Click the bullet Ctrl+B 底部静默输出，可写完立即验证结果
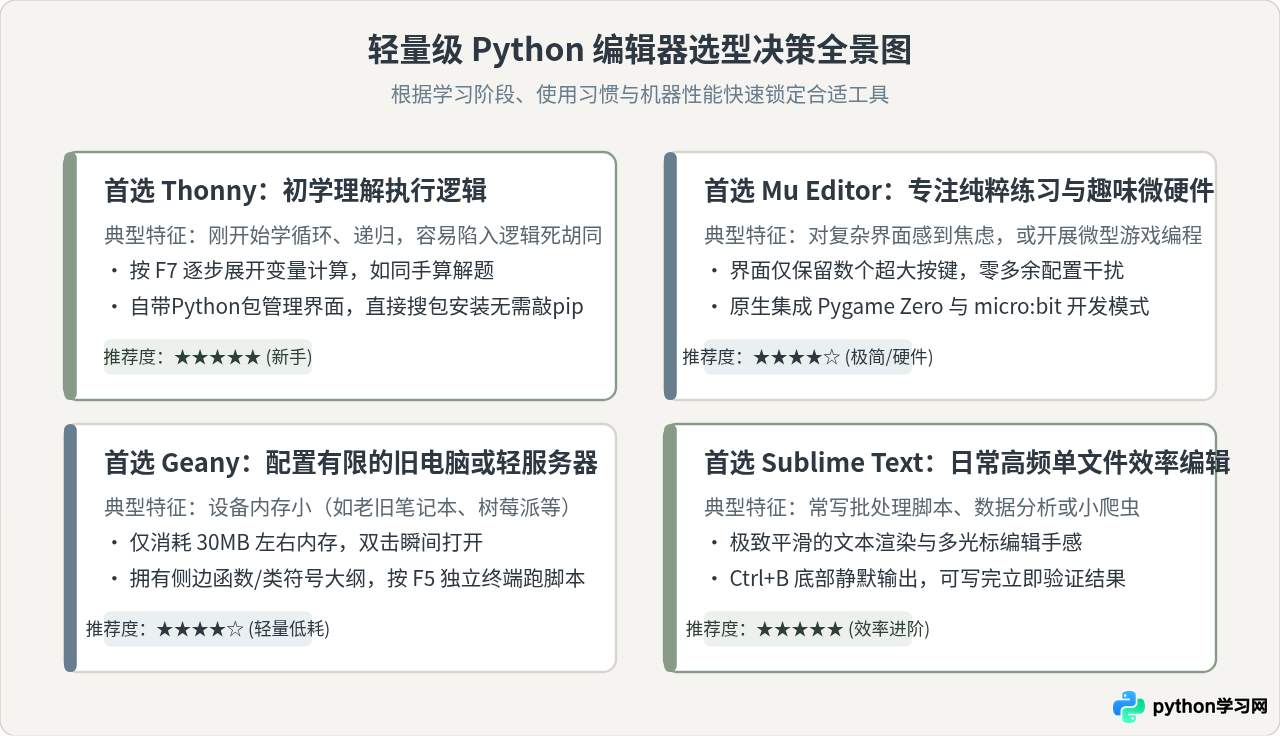The image size is (1280, 736). (x=917, y=578)
